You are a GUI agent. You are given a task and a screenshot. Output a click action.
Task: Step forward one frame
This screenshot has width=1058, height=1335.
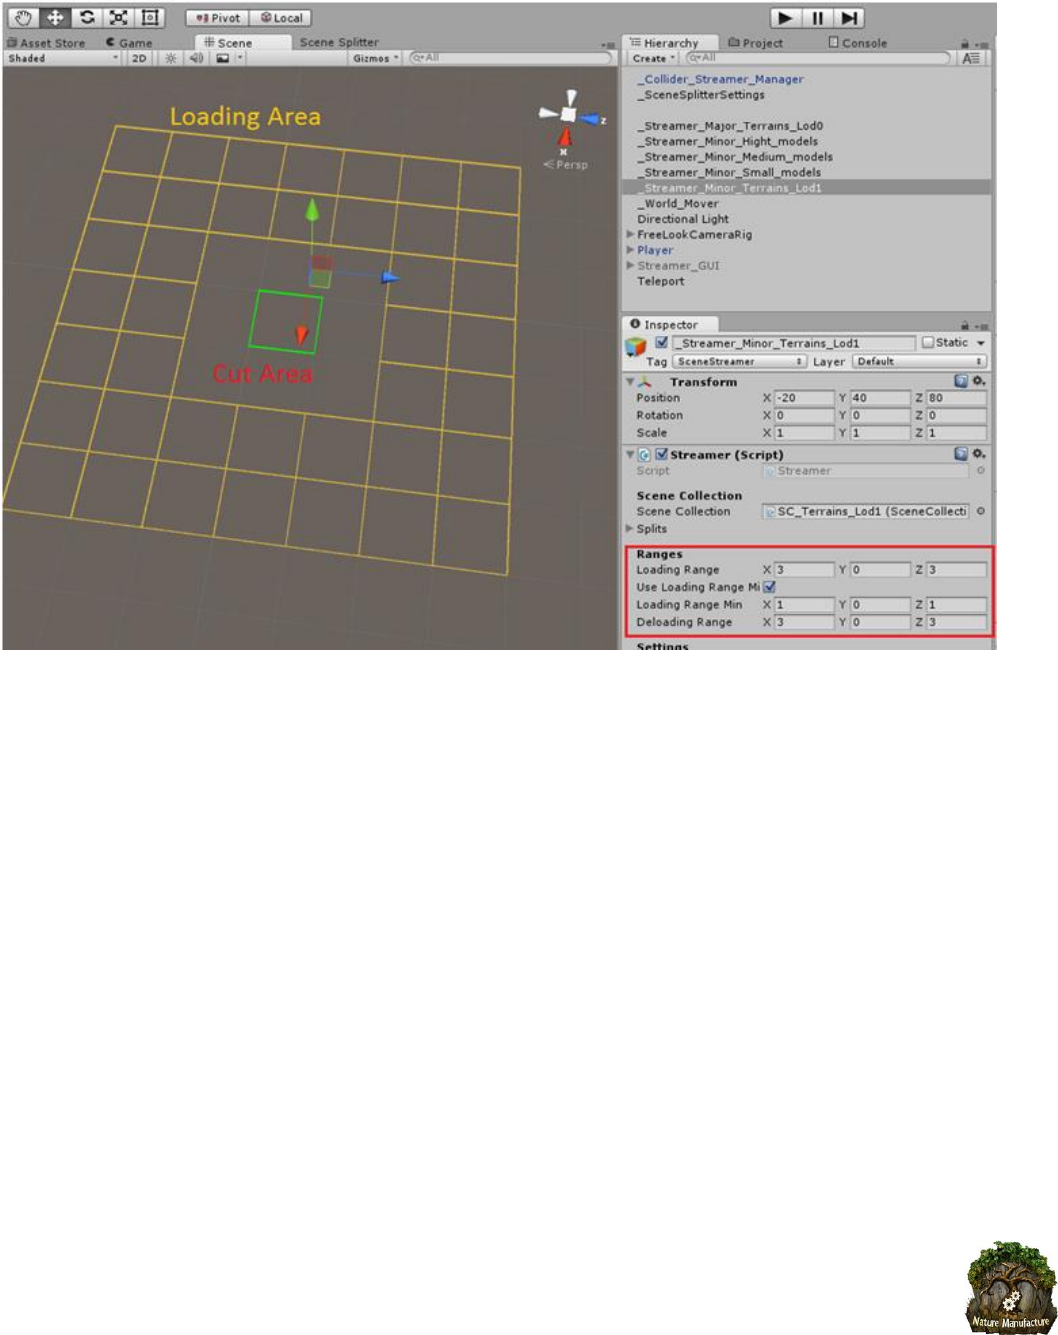[x=849, y=18]
